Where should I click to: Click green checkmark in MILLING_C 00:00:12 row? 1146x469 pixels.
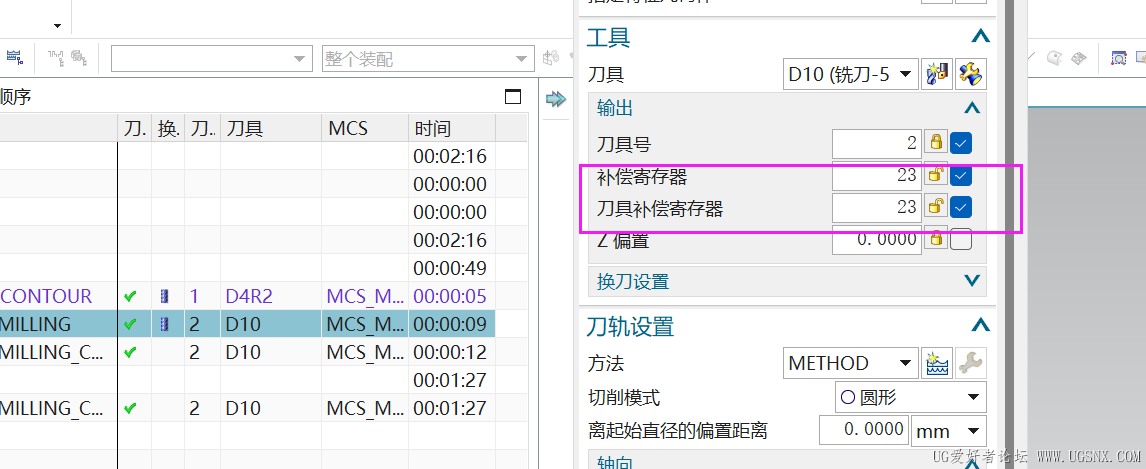130,351
